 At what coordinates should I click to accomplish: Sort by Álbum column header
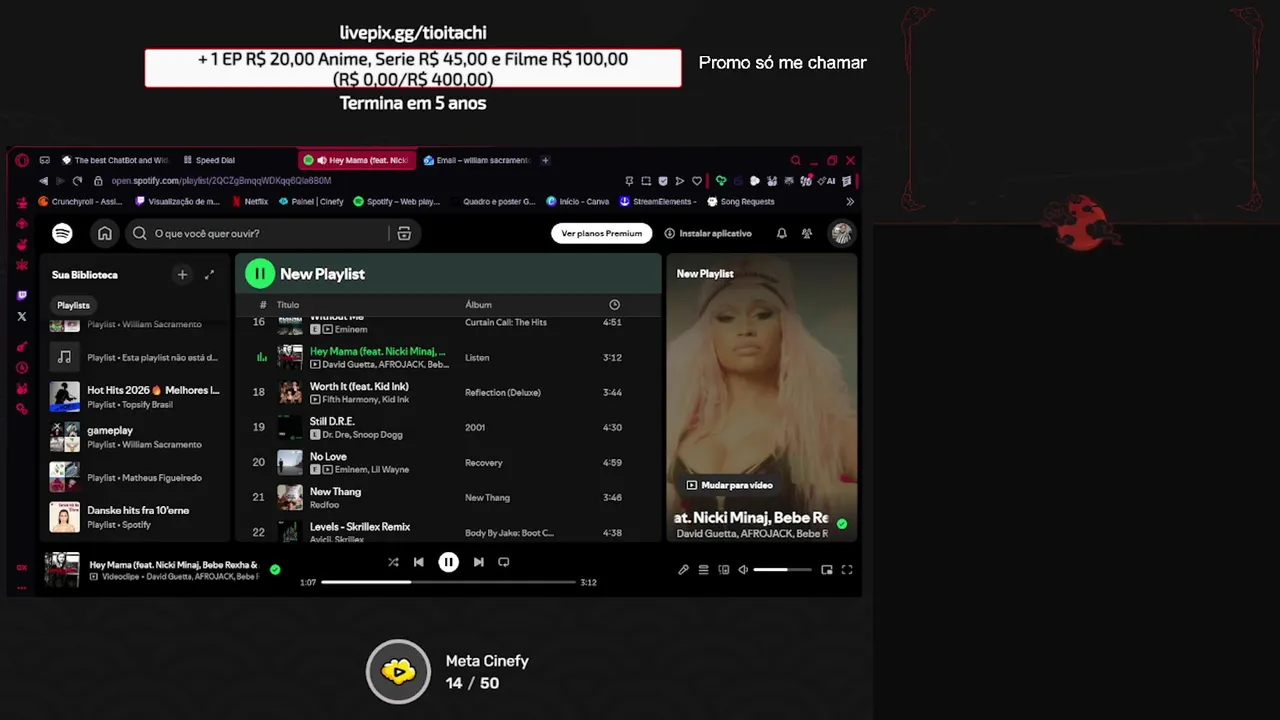(x=478, y=305)
